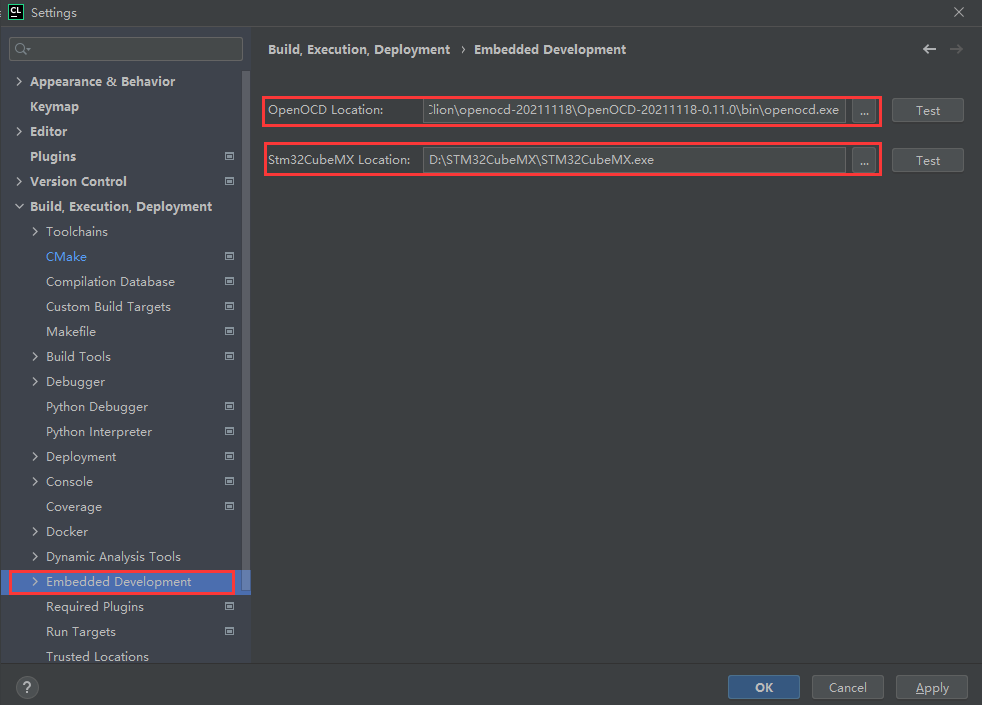
Task: Click the project-level icon beside Custom Build Targets
Action: coord(229,306)
